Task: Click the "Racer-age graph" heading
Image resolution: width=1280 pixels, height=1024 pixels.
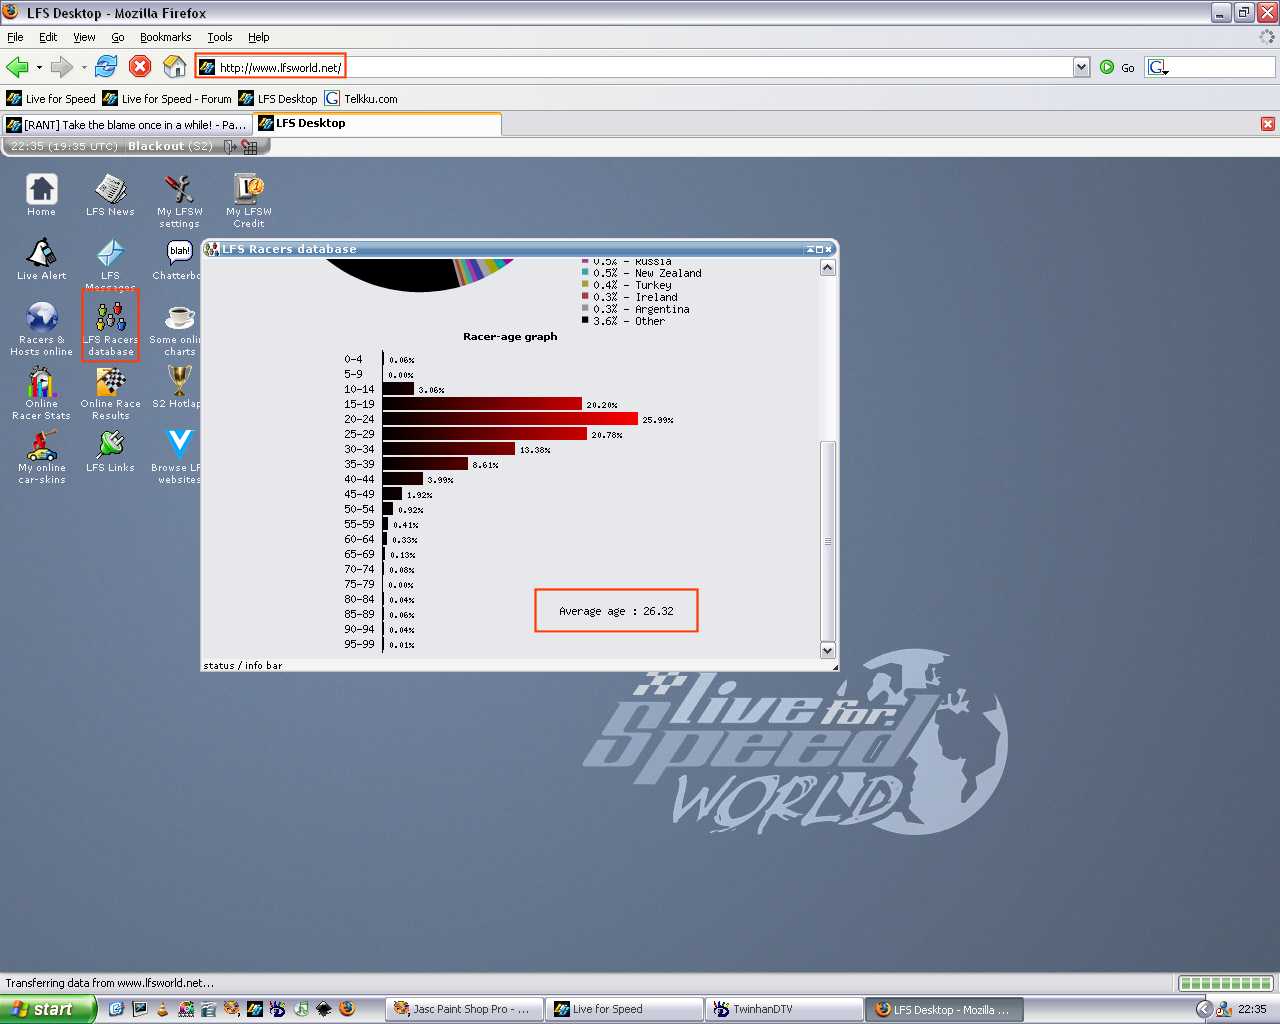Action: pos(510,337)
